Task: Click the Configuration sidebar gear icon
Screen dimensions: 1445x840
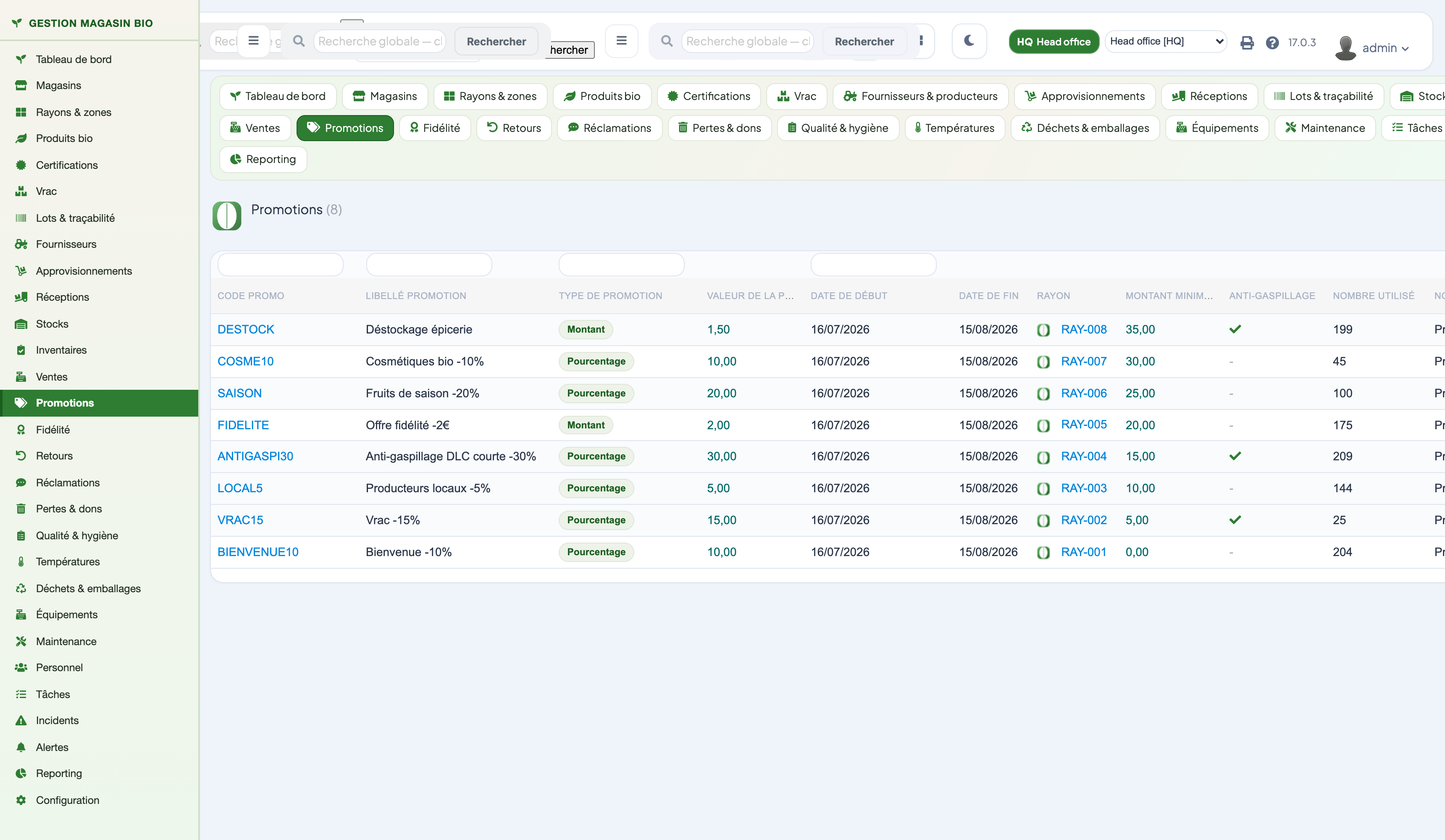Action: click(x=21, y=800)
